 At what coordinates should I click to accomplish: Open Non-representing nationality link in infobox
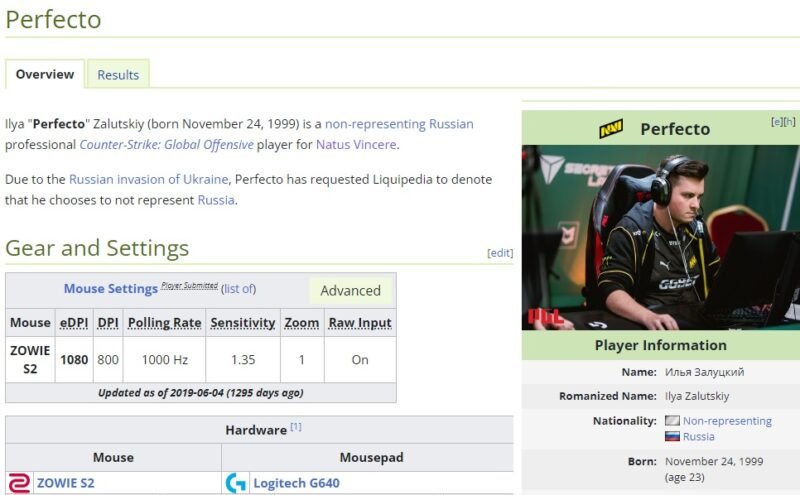pyautogui.click(x=727, y=421)
